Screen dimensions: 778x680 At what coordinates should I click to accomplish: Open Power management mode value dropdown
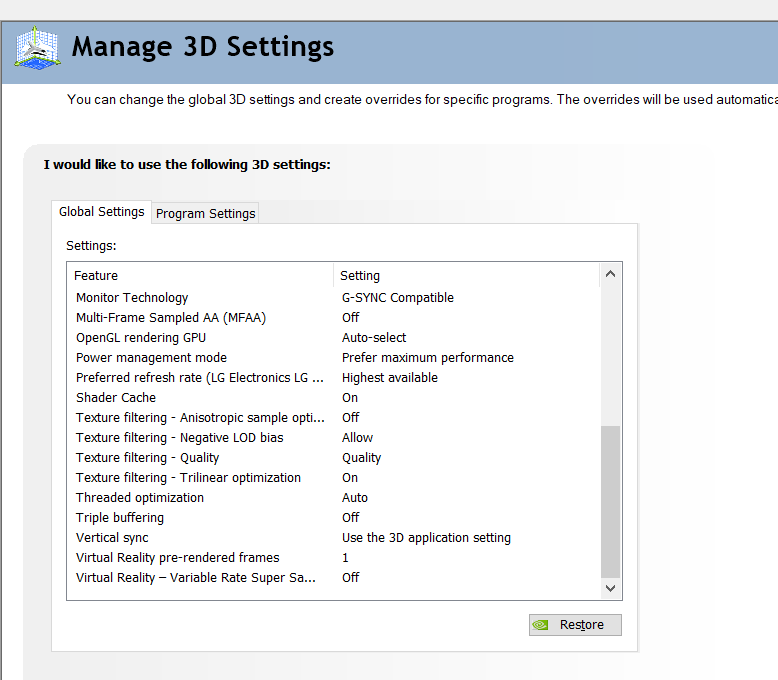(428, 358)
